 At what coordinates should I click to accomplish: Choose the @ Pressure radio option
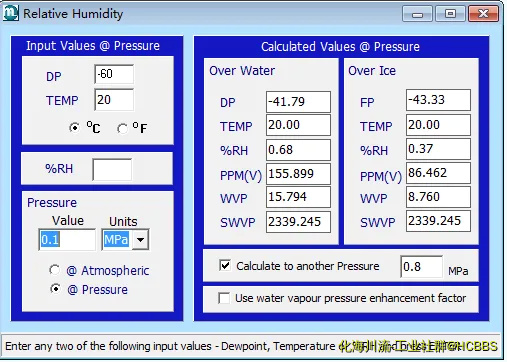[x=55, y=289]
